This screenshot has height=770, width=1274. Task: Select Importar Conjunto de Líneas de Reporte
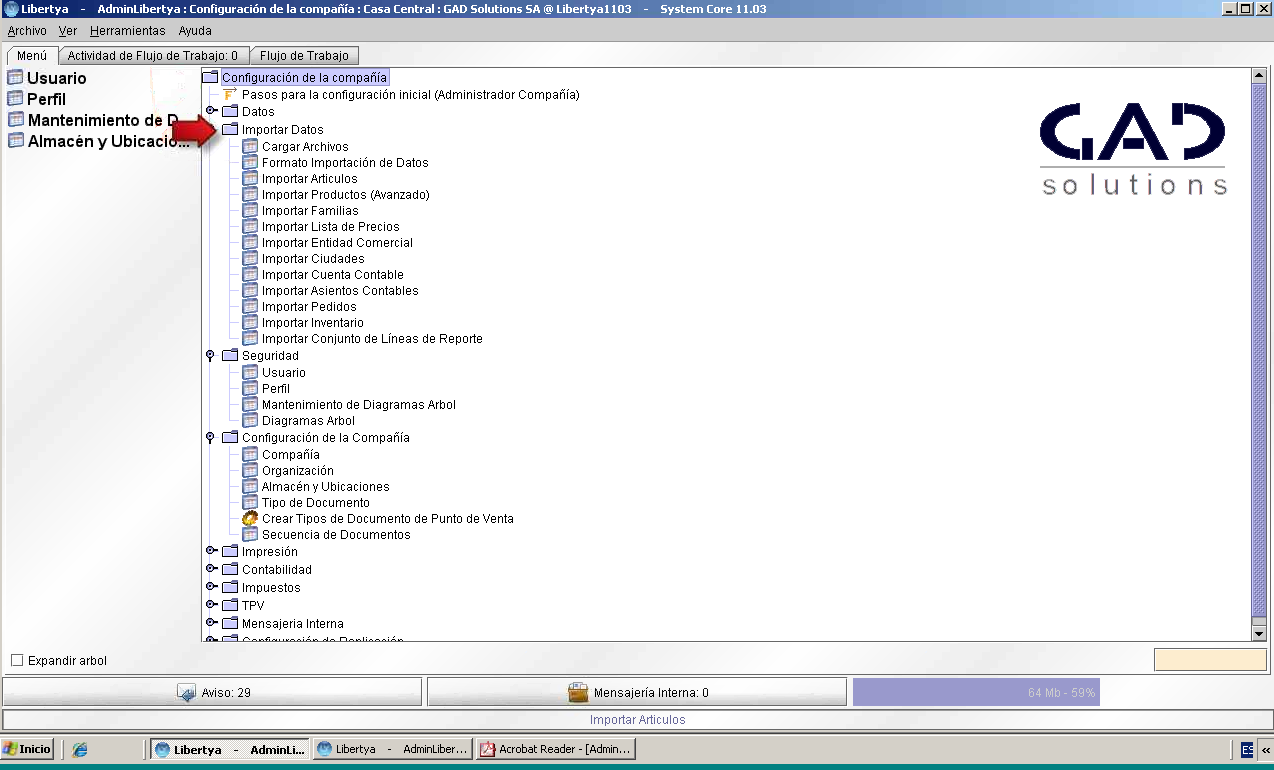click(372, 339)
